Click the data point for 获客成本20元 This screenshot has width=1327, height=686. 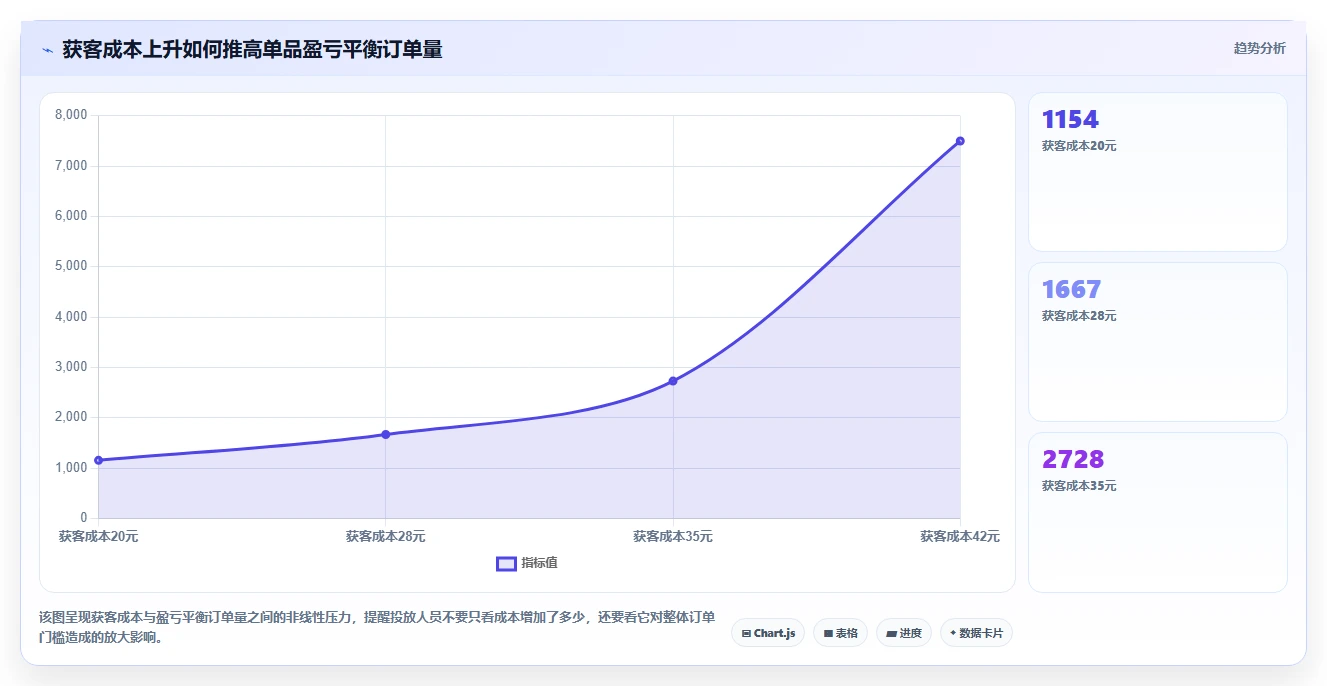(x=98, y=460)
